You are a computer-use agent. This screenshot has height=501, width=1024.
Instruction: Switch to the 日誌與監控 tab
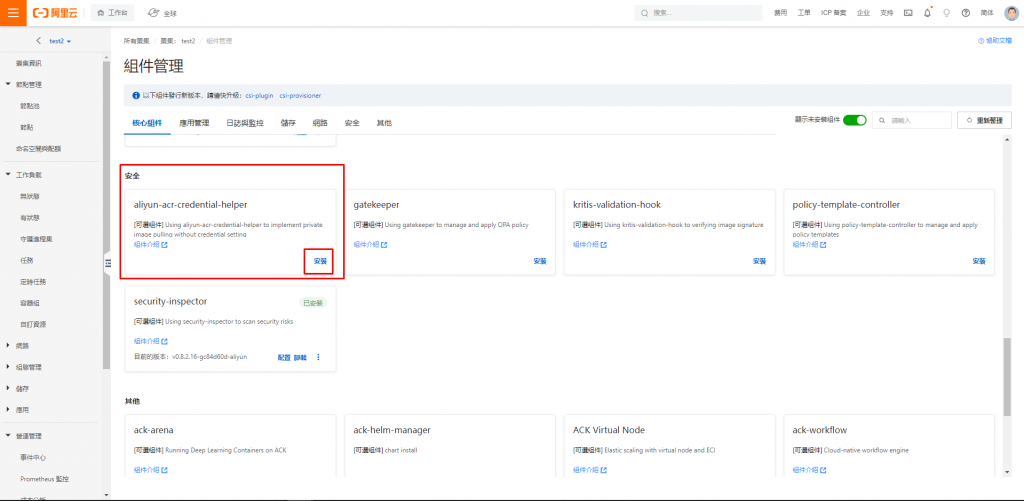[x=245, y=123]
